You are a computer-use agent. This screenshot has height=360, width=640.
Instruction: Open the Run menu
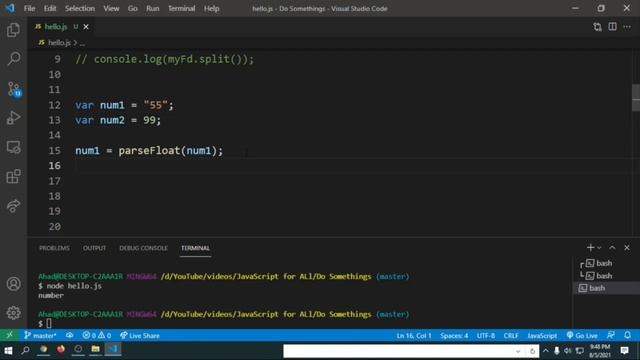pos(153,8)
